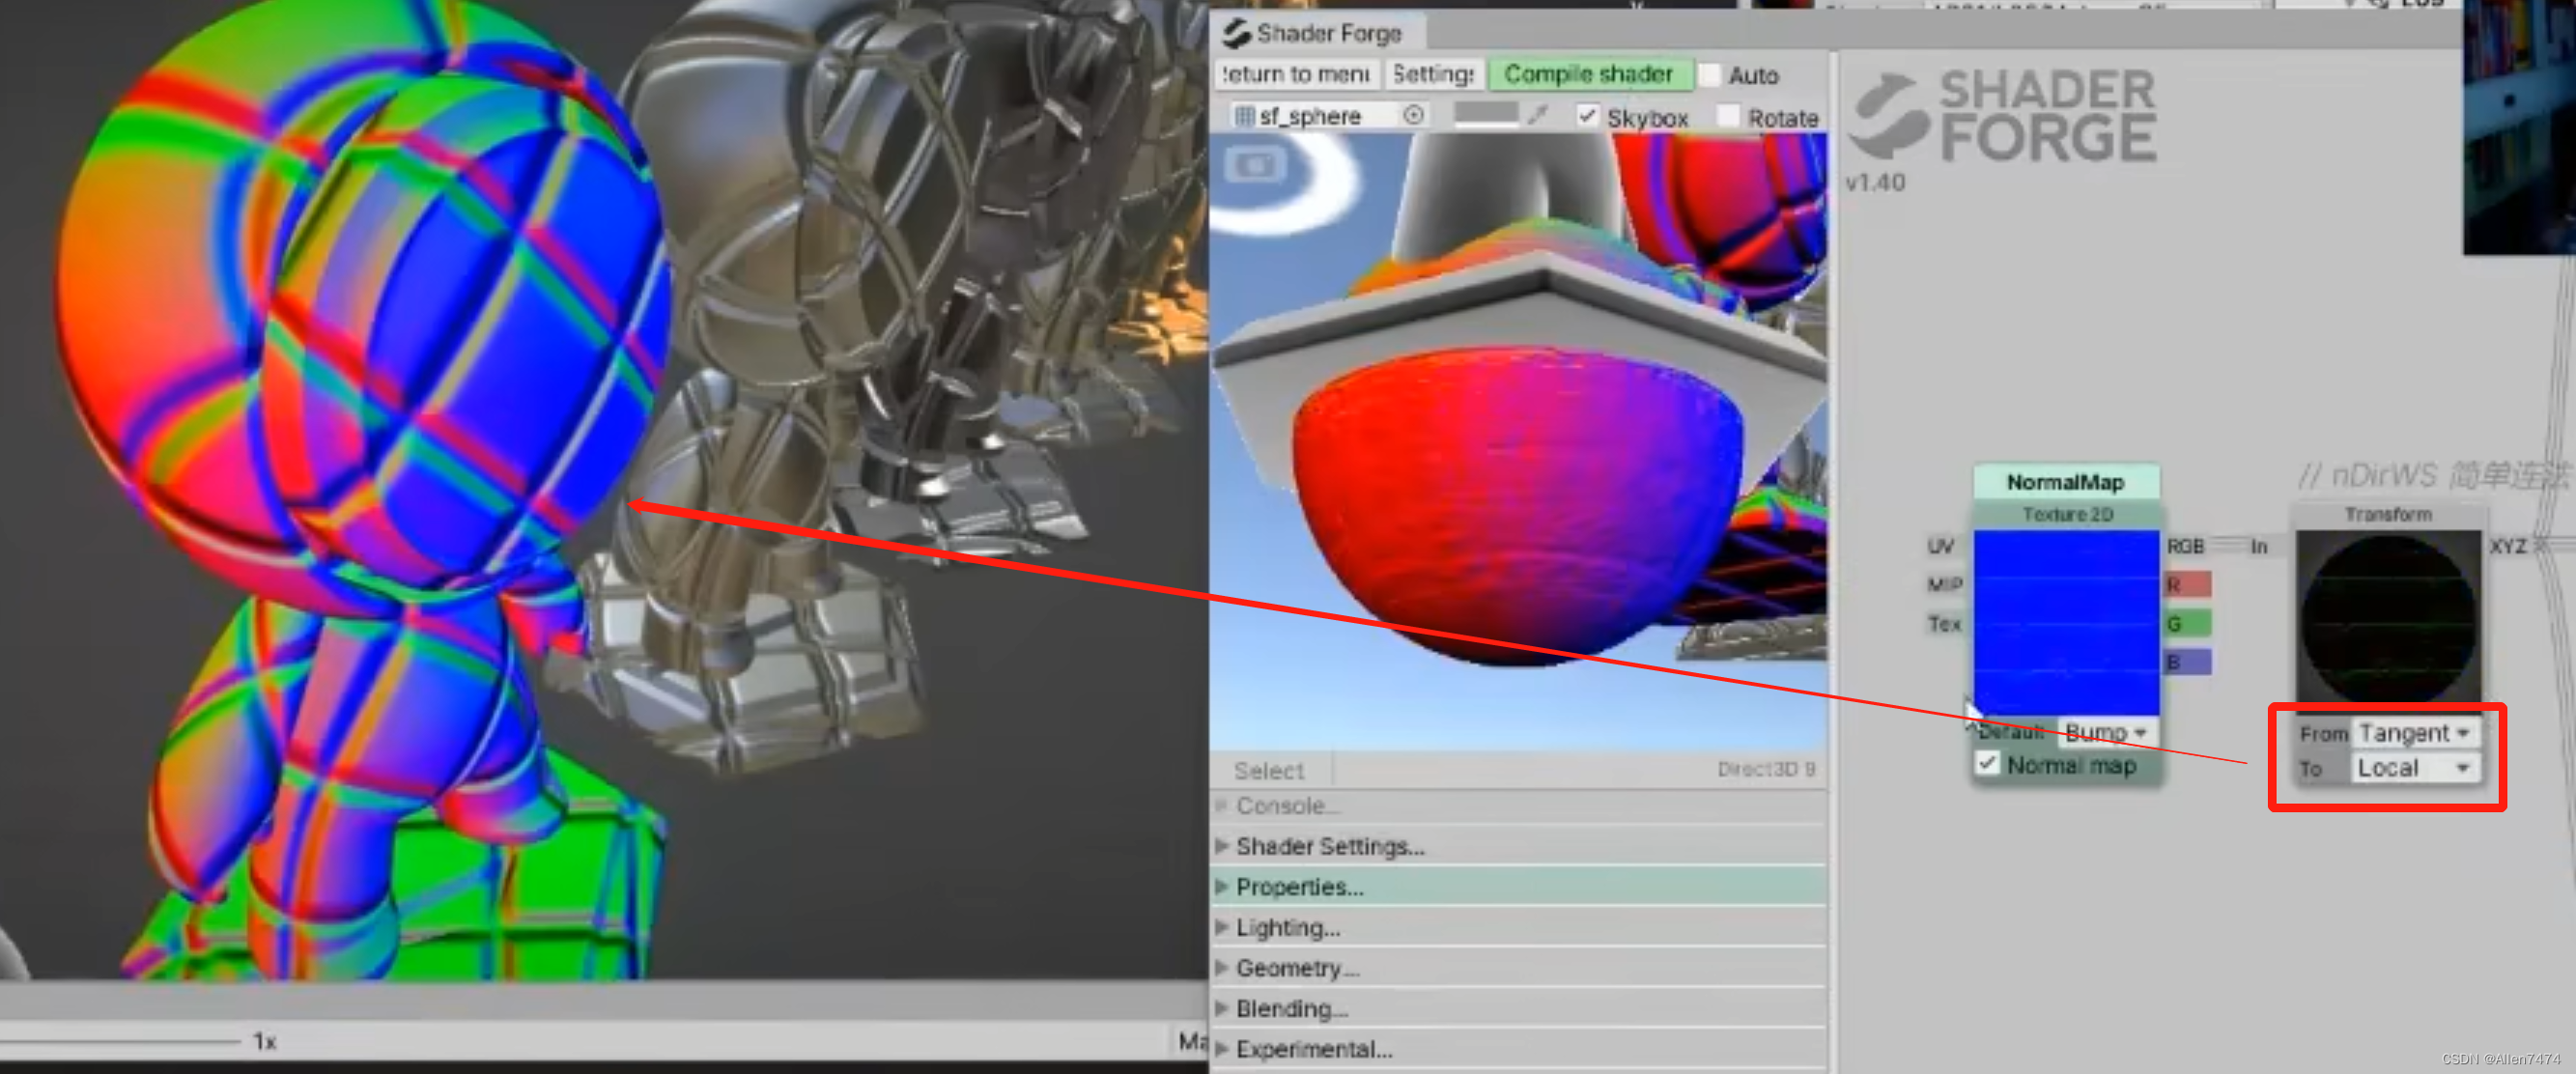The image size is (2576, 1074).
Task: Click the eyedropper icon beside gray swatch
Action: point(1539,115)
